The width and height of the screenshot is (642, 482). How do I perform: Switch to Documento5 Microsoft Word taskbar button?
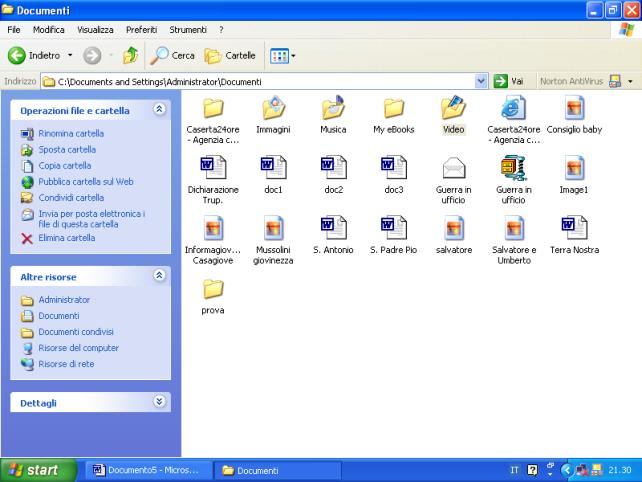click(148, 470)
